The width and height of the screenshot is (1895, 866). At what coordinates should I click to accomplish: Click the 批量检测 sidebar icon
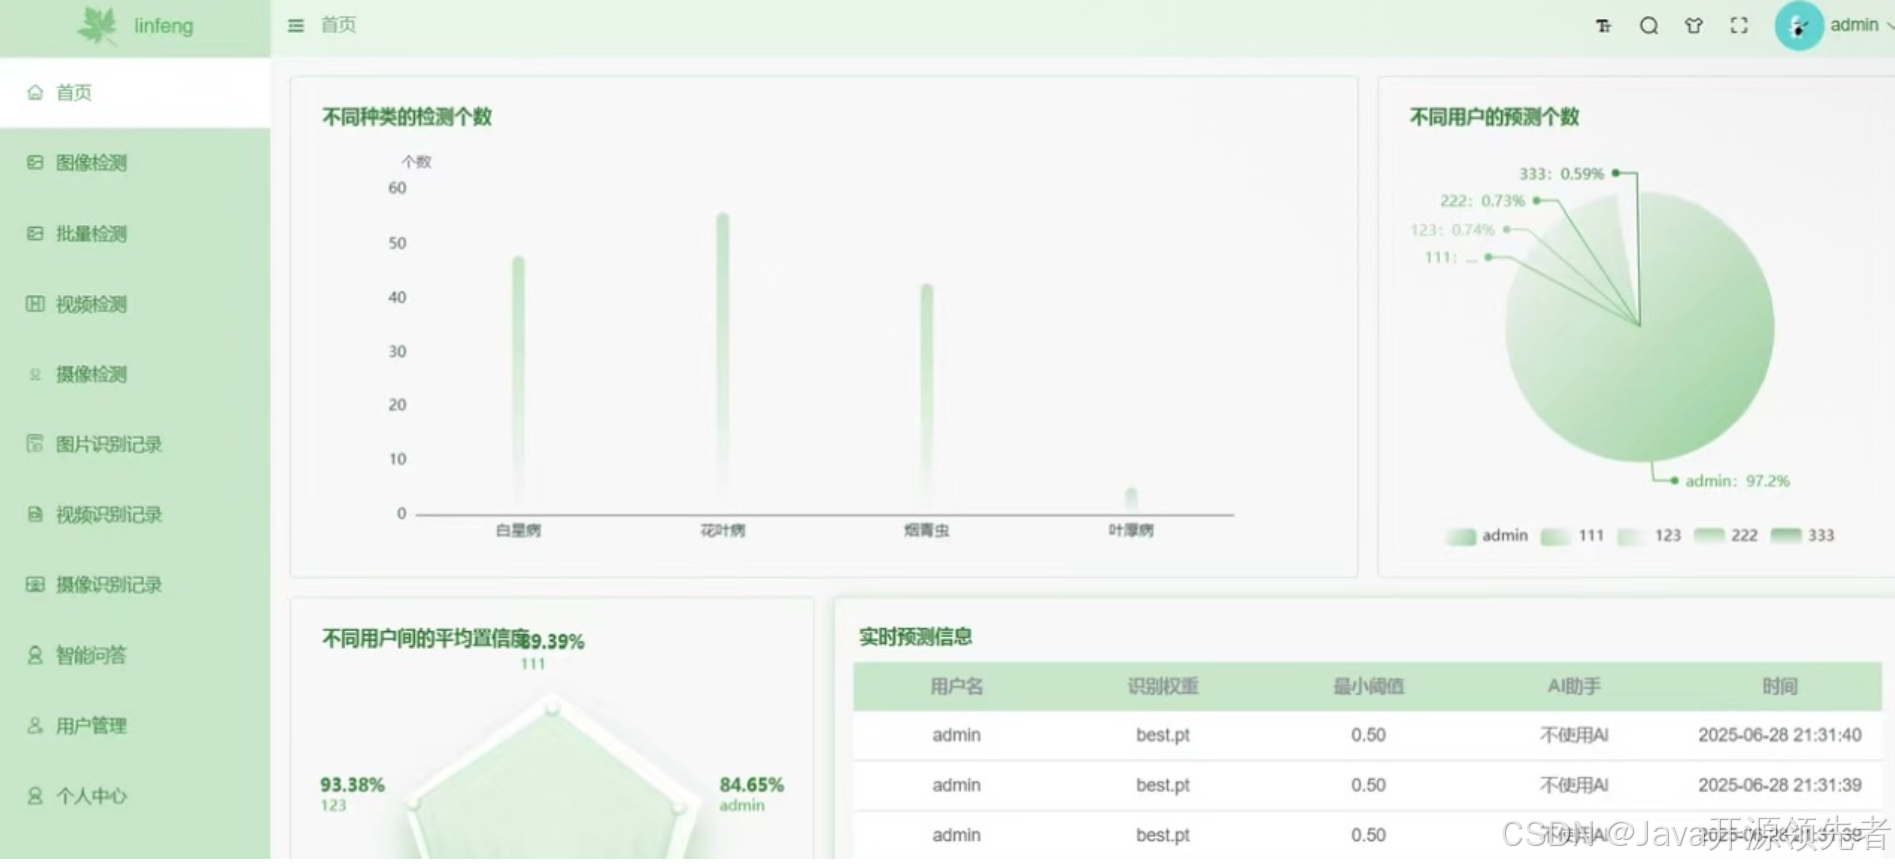coord(35,233)
